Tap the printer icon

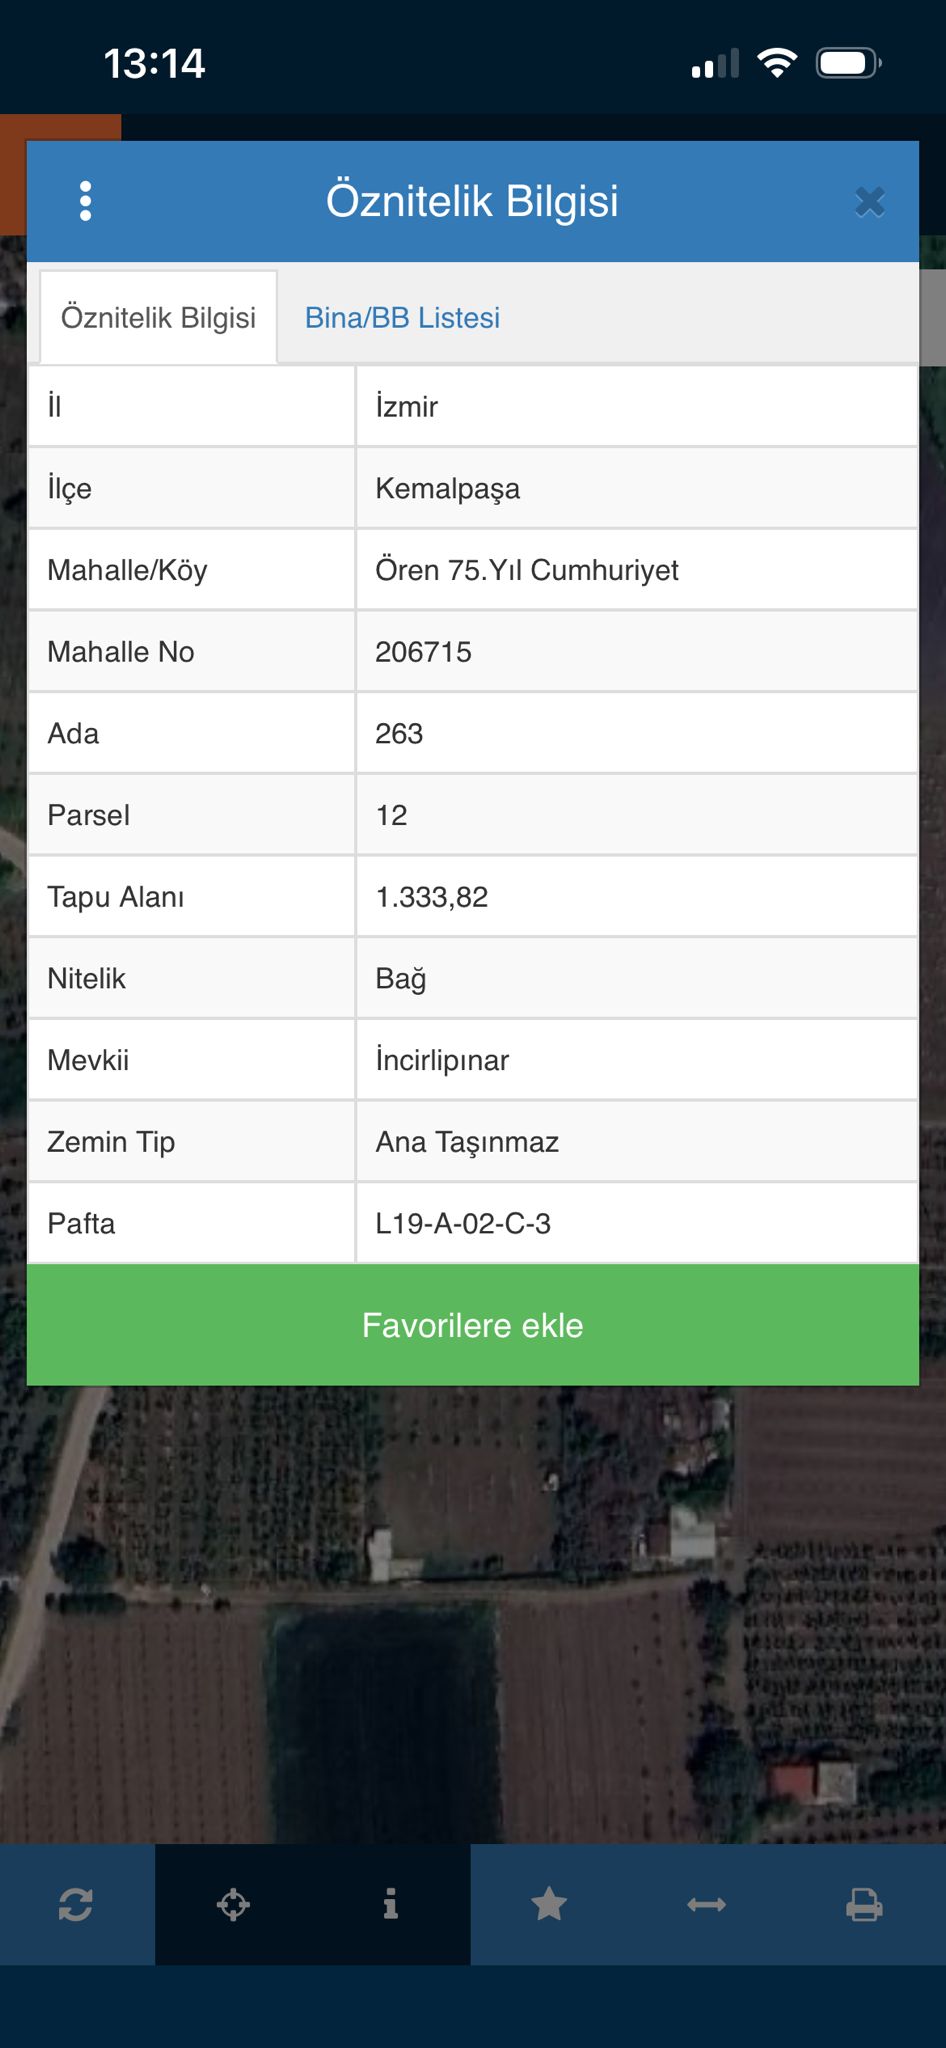[x=864, y=1905]
